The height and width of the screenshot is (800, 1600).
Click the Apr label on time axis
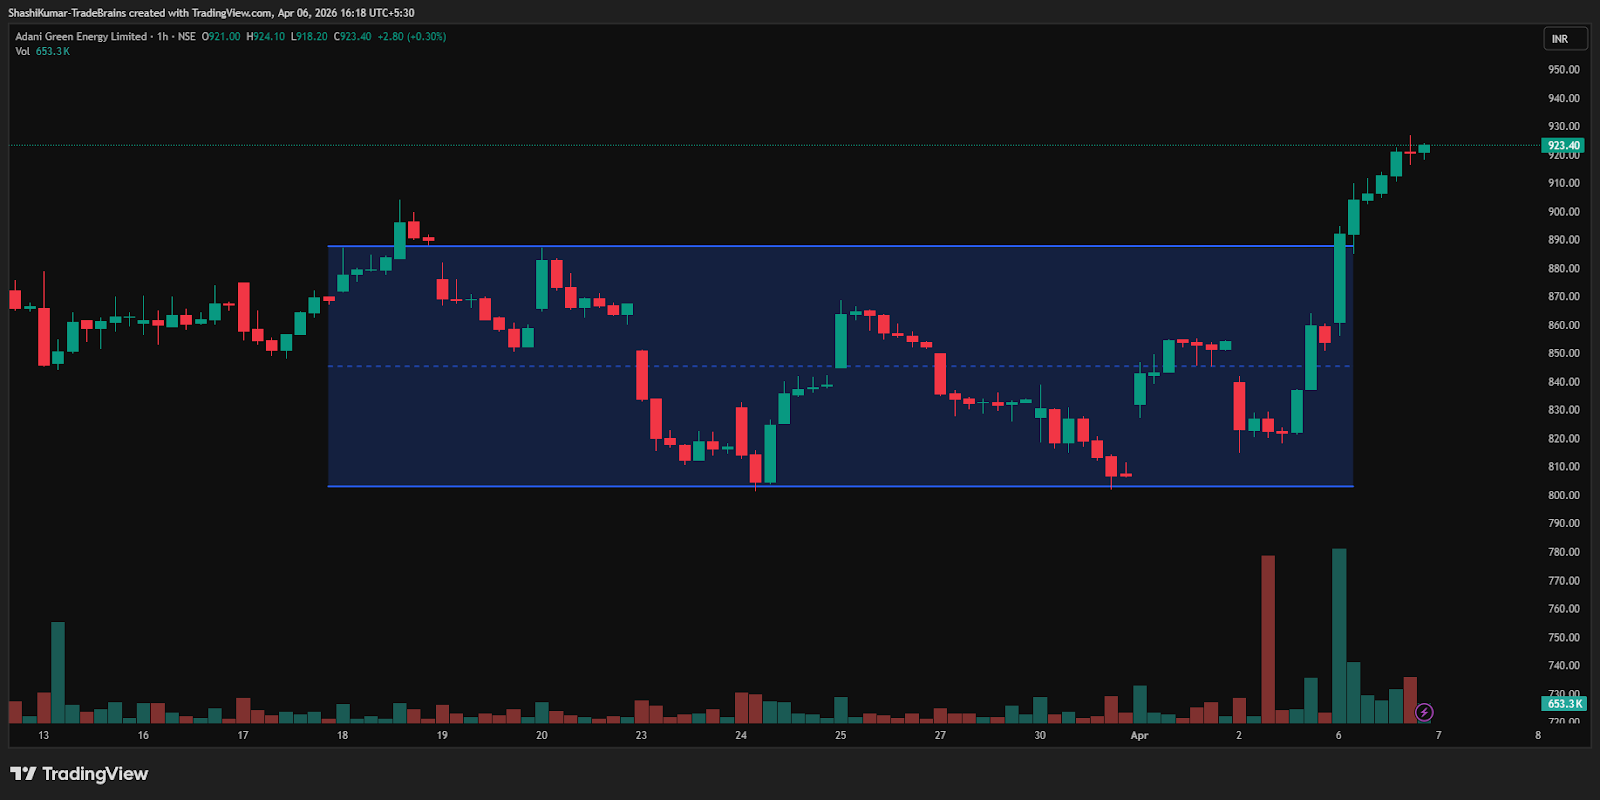coord(1139,736)
